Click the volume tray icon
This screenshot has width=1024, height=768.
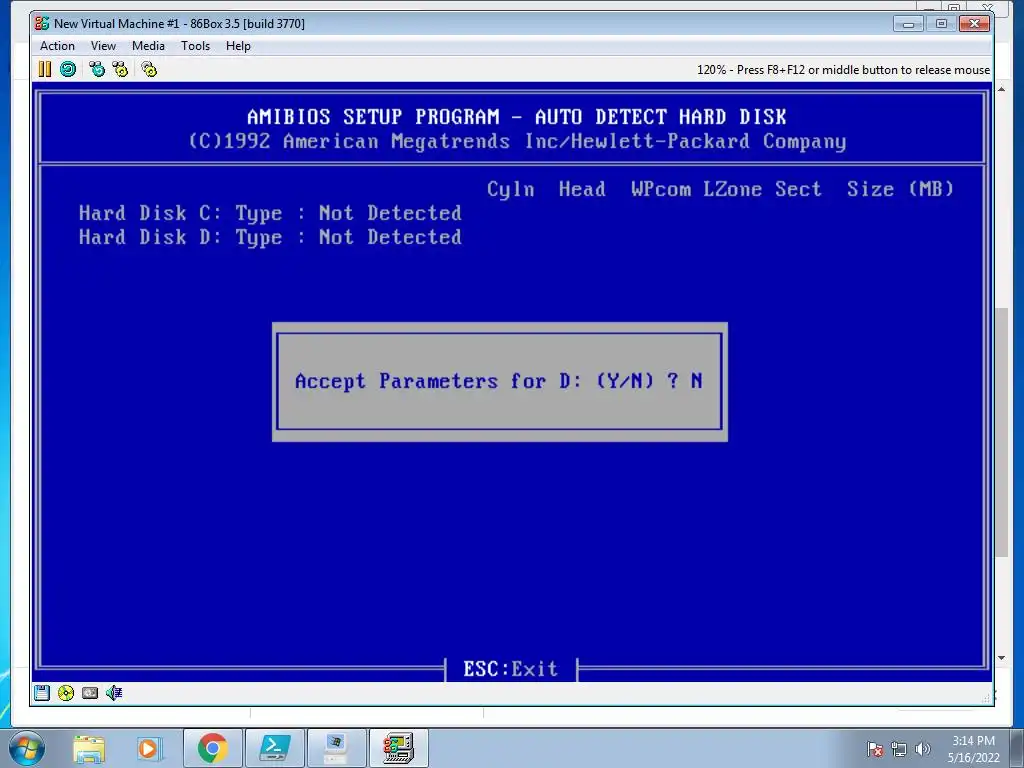pyautogui.click(x=923, y=749)
